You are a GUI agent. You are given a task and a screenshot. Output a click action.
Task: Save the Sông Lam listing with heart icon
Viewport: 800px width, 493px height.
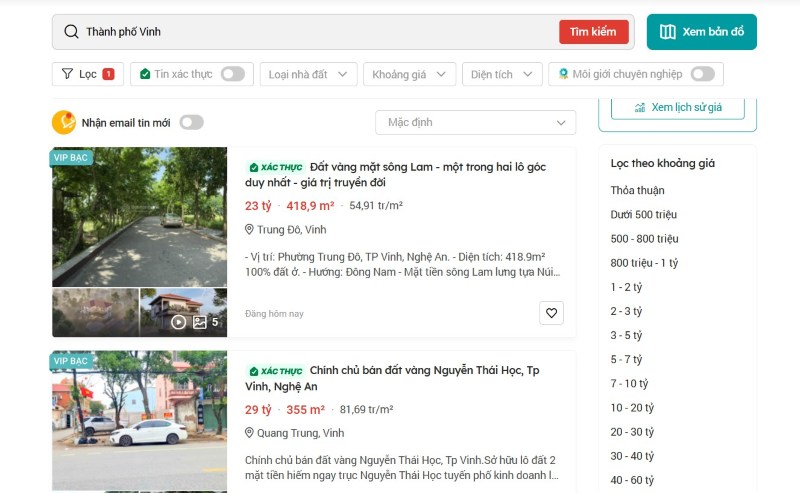pos(552,313)
